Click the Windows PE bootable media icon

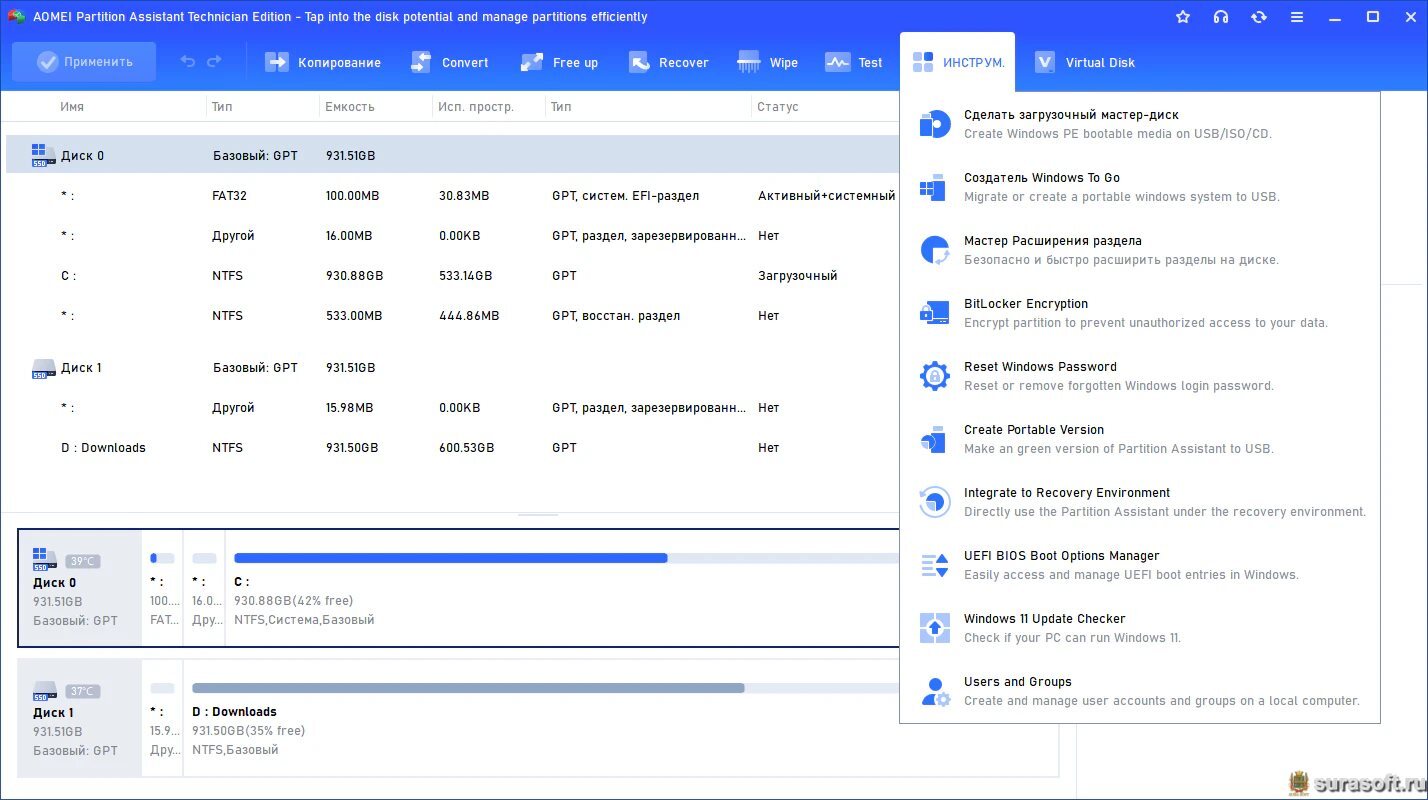[x=934, y=124]
